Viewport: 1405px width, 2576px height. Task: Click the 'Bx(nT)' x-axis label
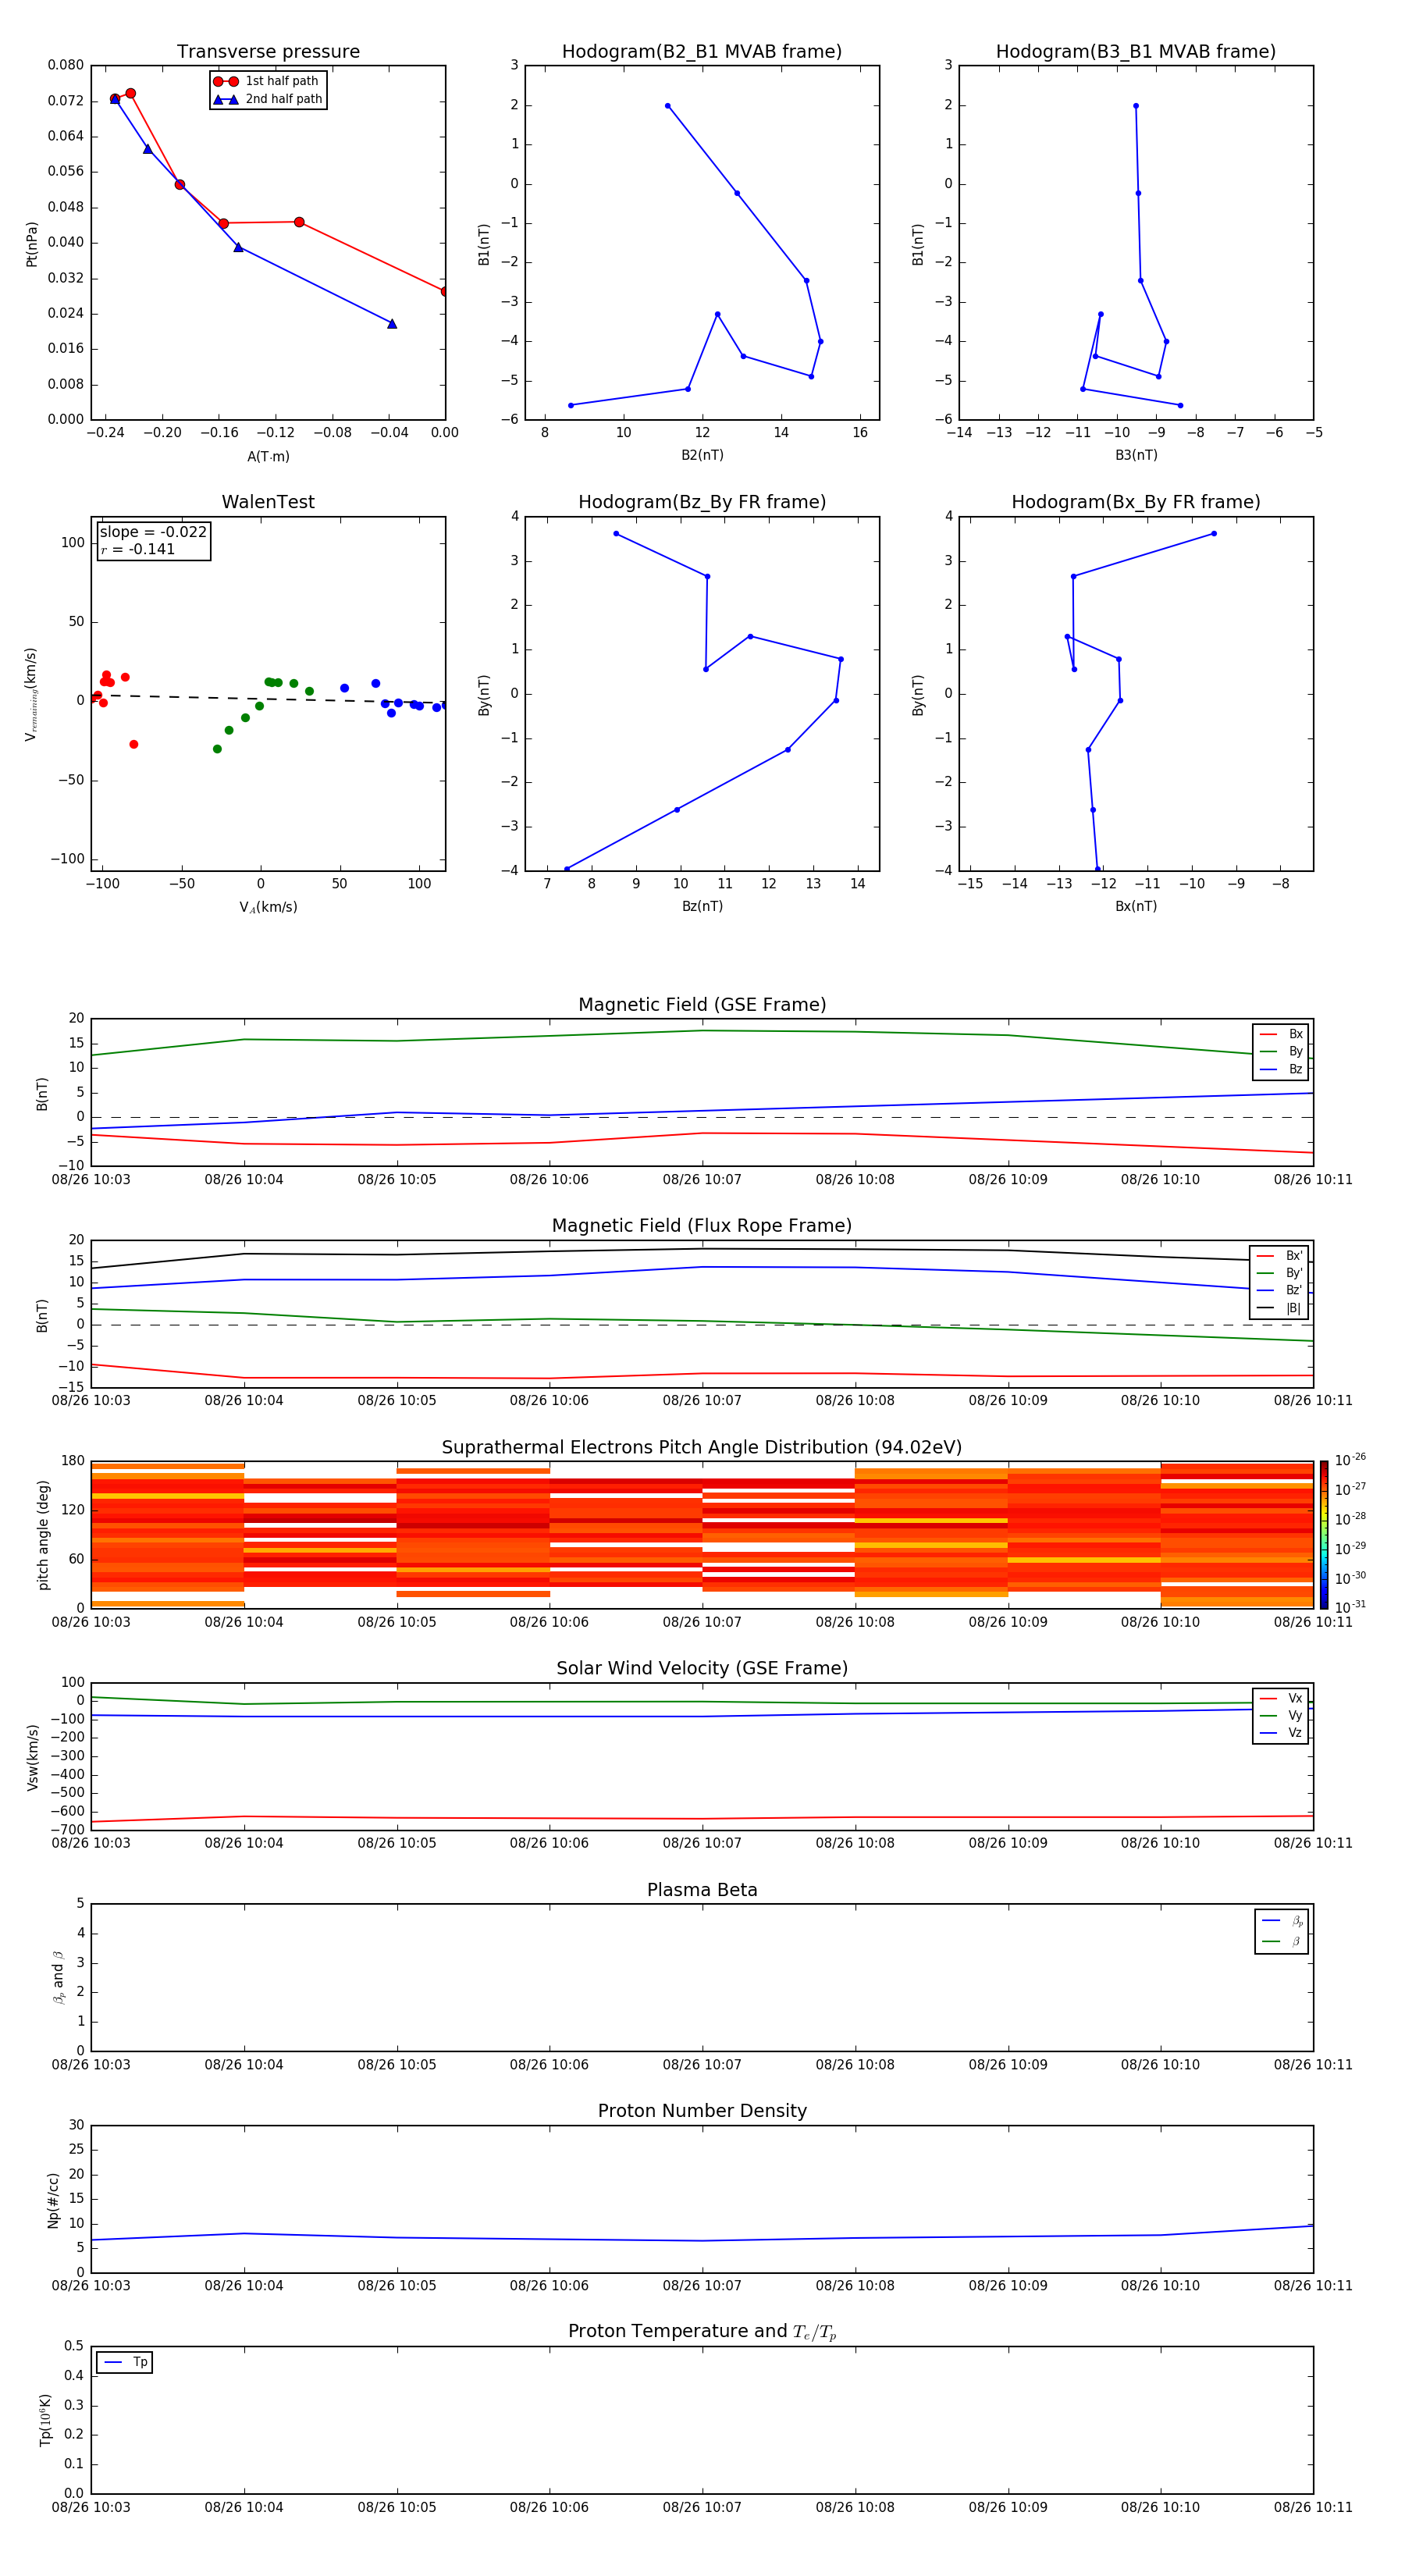point(1136,906)
